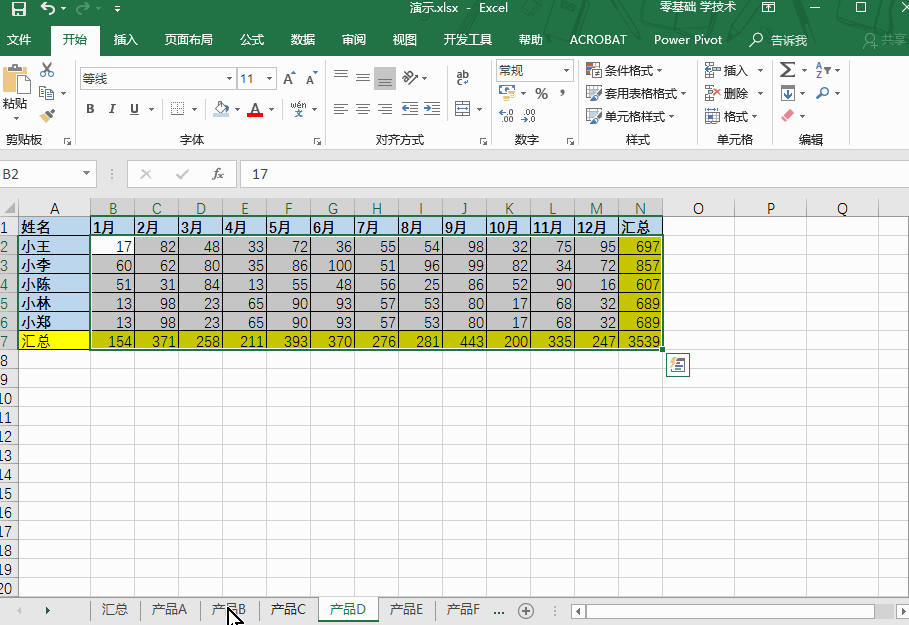The image size is (909, 625).
Task: Switch to the 公式 Formulas tab
Action: [252, 40]
